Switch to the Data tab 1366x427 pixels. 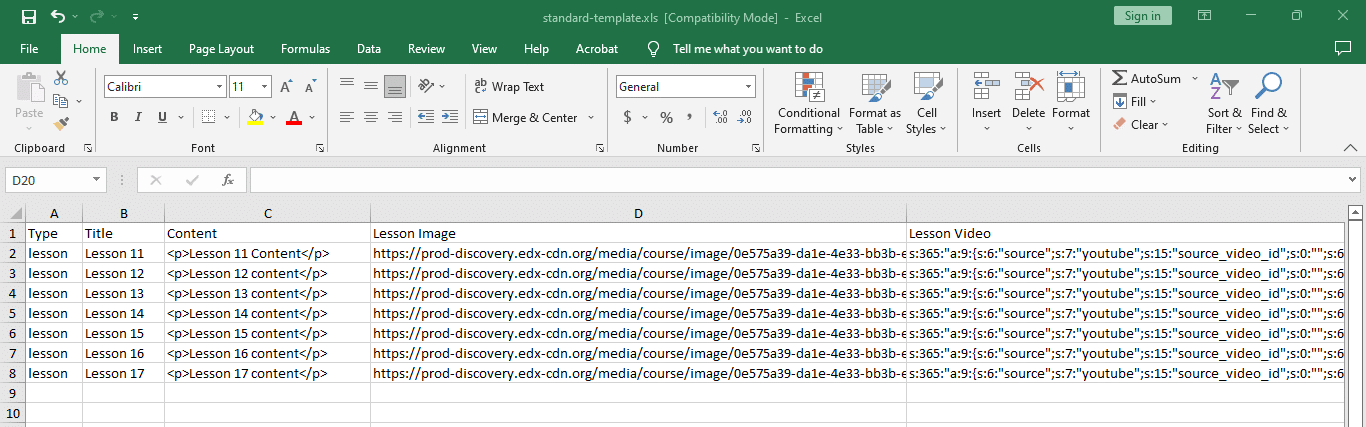[x=369, y=49]
